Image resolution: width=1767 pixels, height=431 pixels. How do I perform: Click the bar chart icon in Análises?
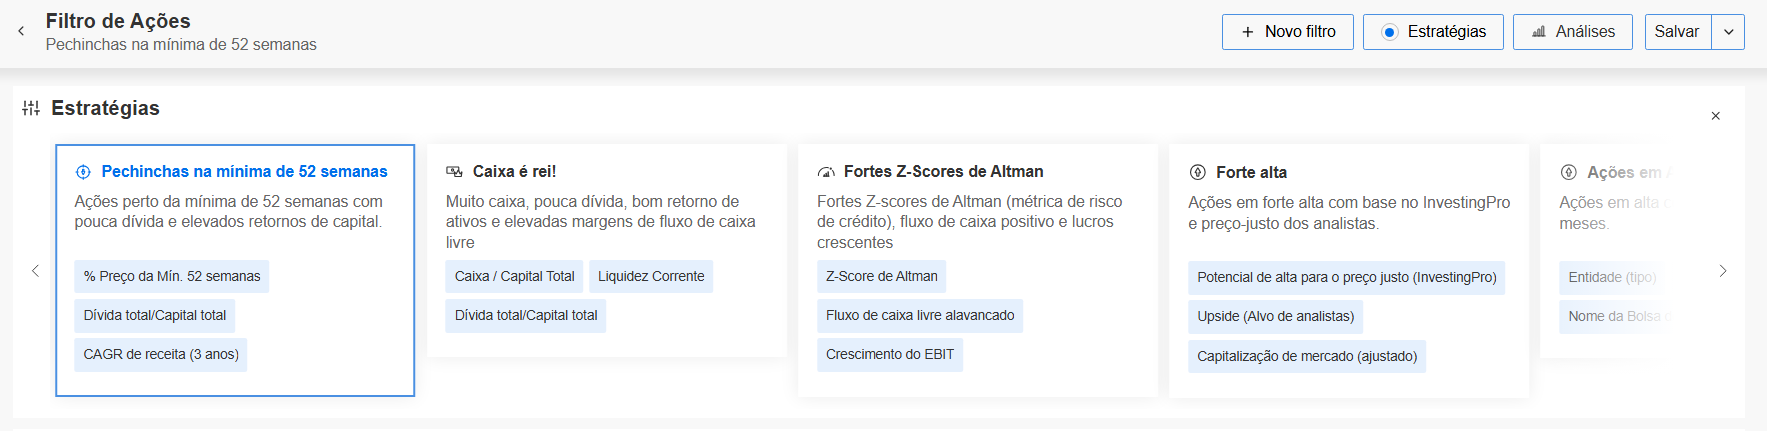pos(1539,32)
